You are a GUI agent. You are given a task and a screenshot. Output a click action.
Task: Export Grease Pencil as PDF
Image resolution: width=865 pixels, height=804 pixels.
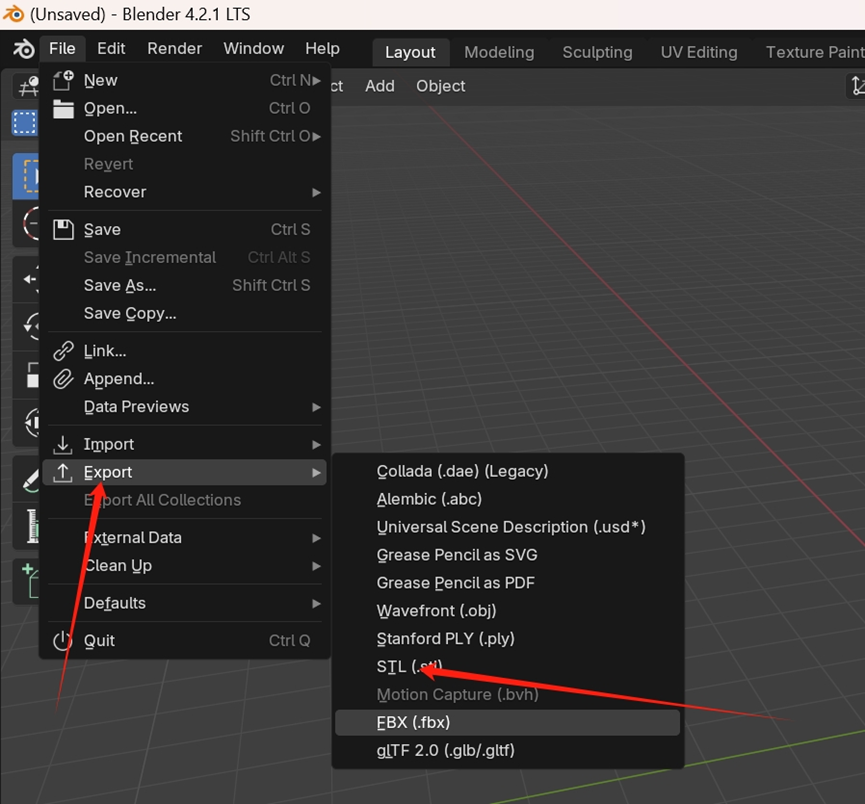(x=508, y=583)
